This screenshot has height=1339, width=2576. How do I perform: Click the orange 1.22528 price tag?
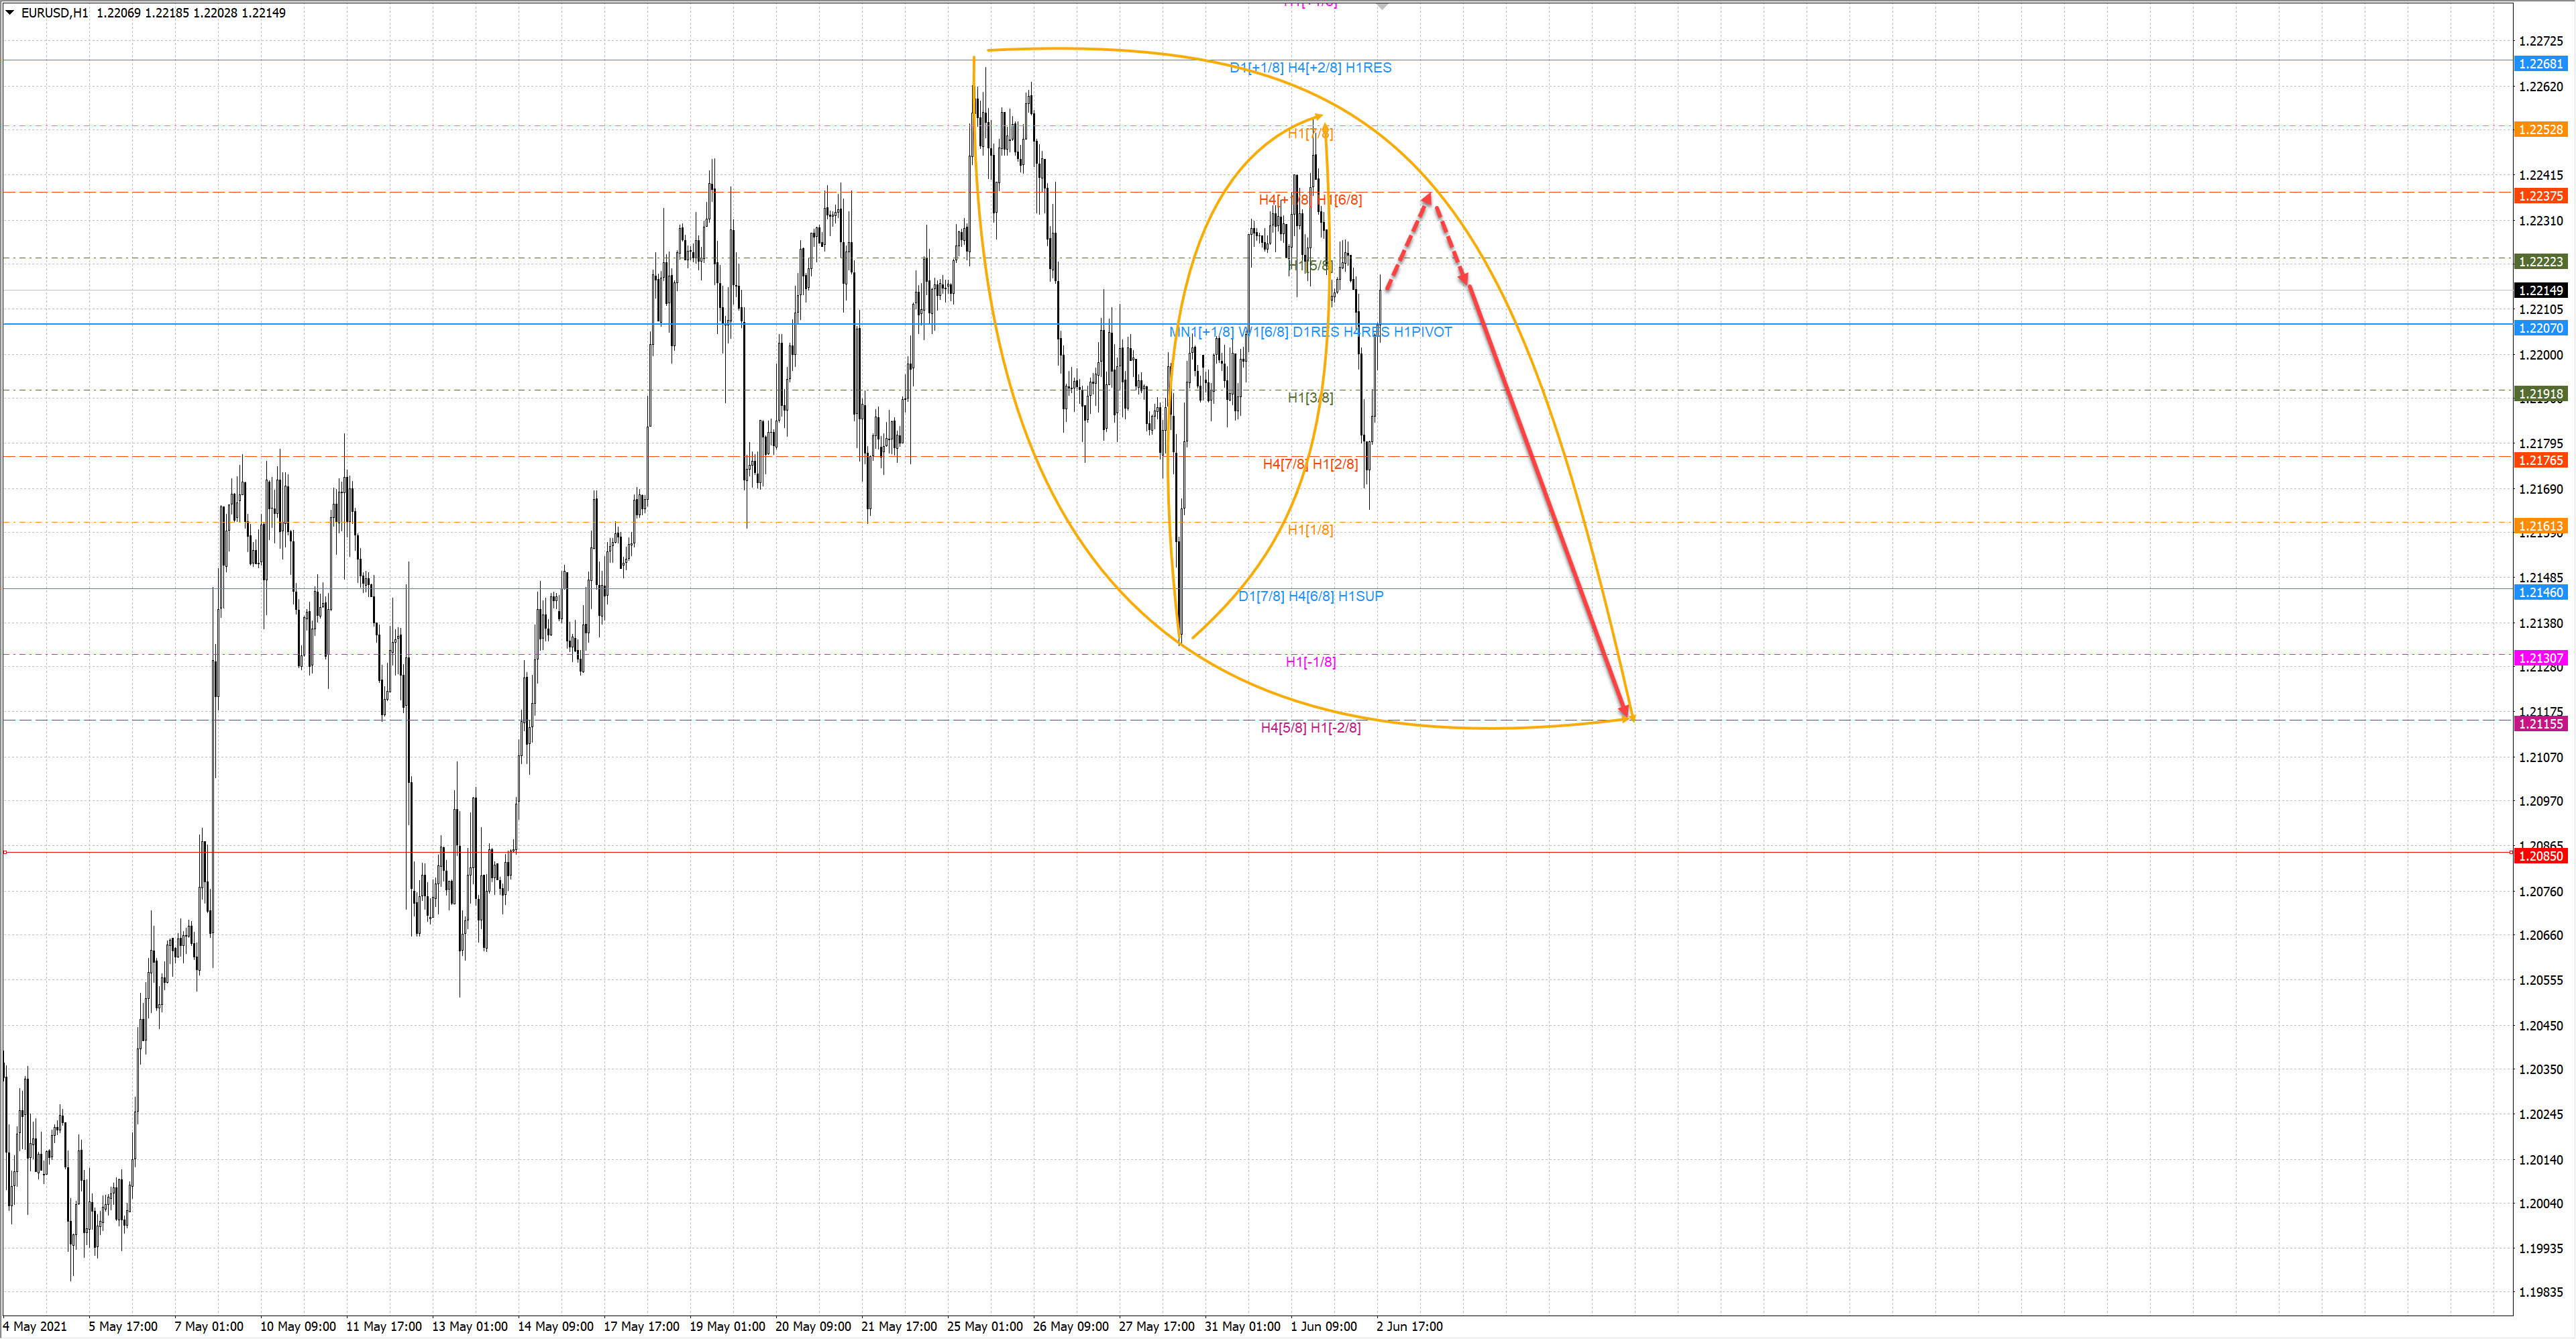click(2540, 130)
